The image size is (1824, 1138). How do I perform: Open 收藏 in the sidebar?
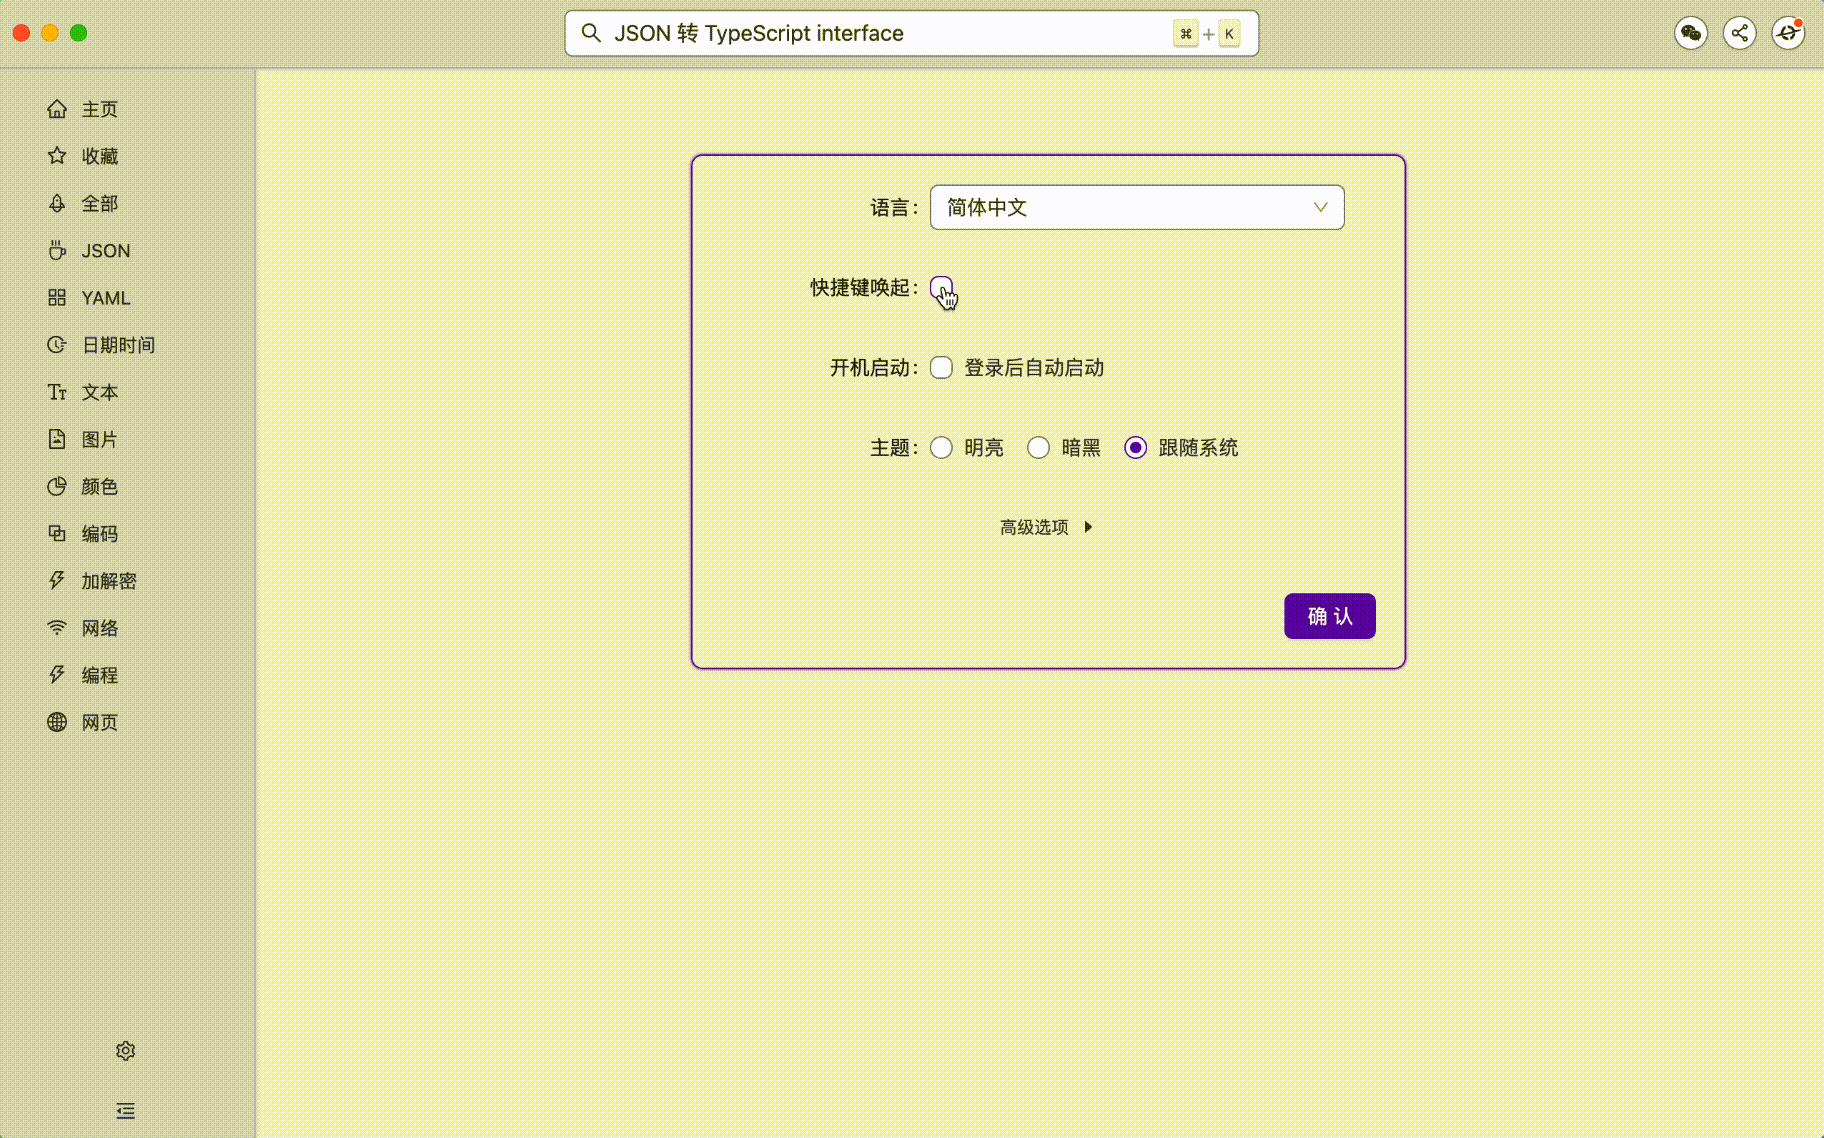coord(100,156)
